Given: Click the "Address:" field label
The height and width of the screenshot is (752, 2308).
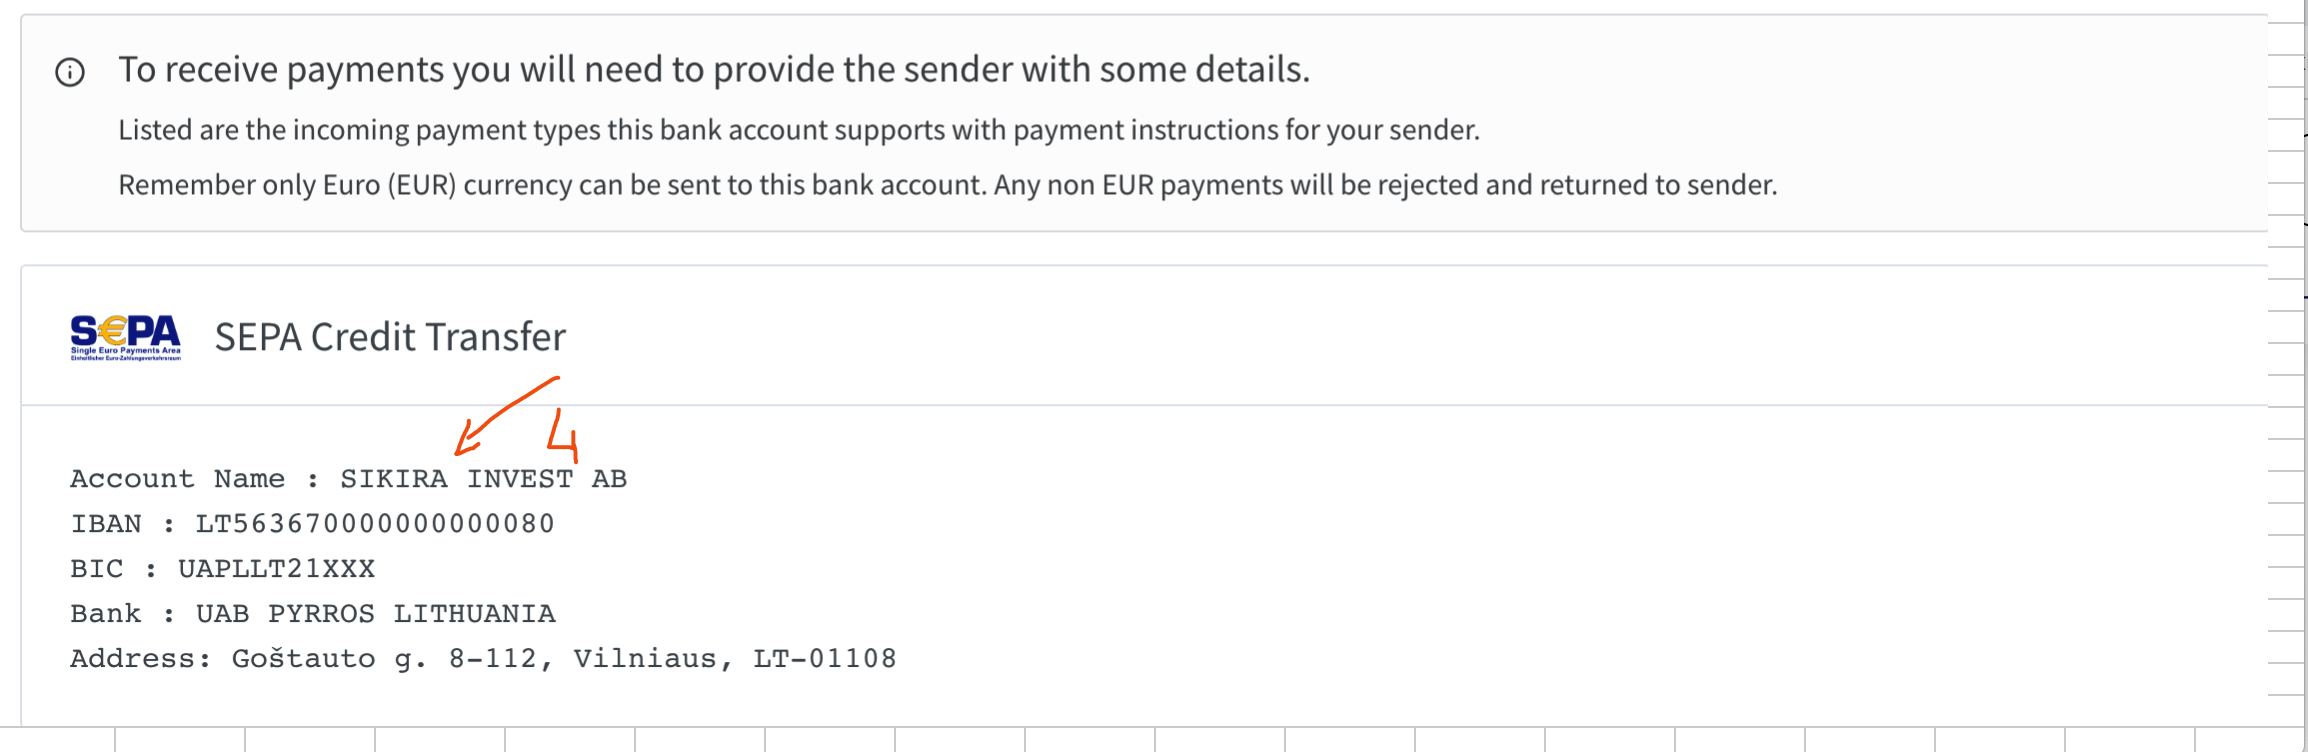Looking at the screenshot, I should pyautogui.click(x=140, y=659).
